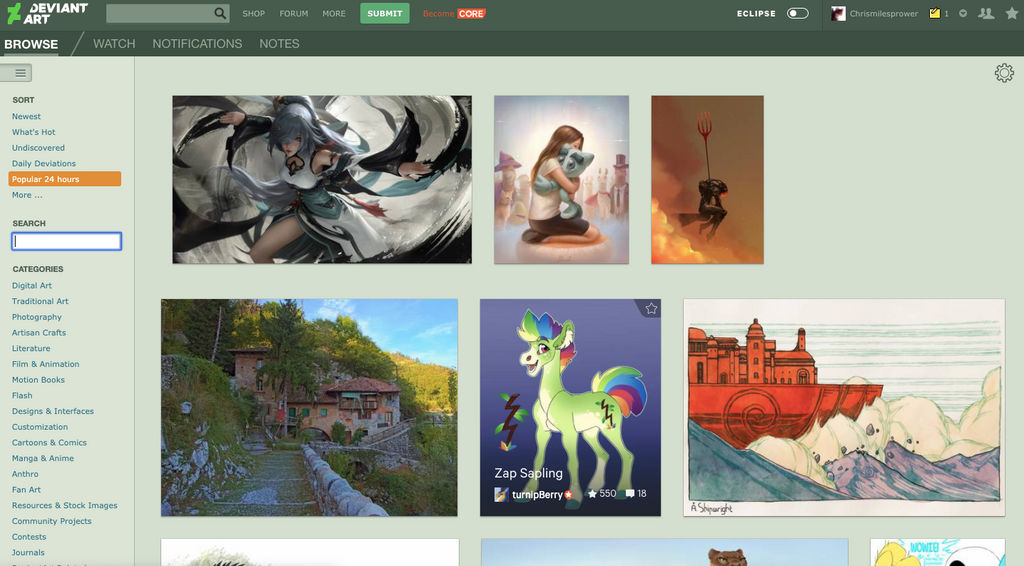Click the Chrismilesprower username

pyautogui.click(x=883, y=13)
